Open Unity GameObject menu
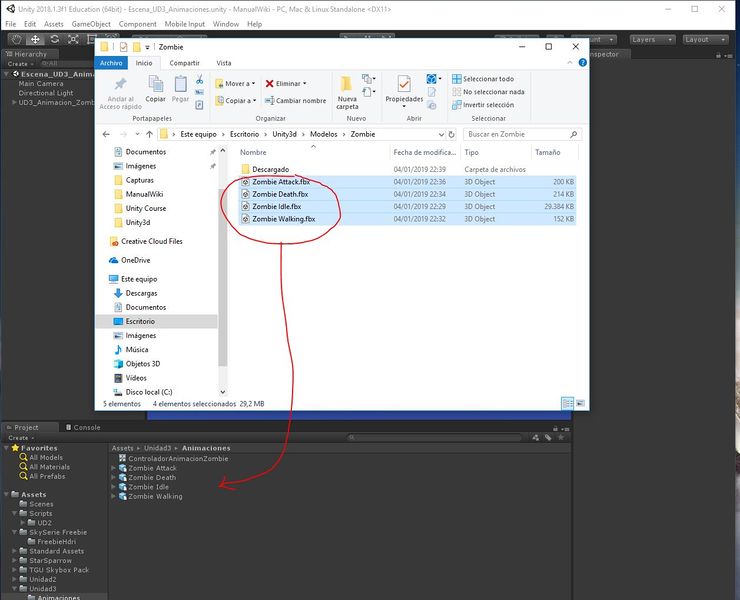This screenshot has width=740, height=600. point(91,24)
